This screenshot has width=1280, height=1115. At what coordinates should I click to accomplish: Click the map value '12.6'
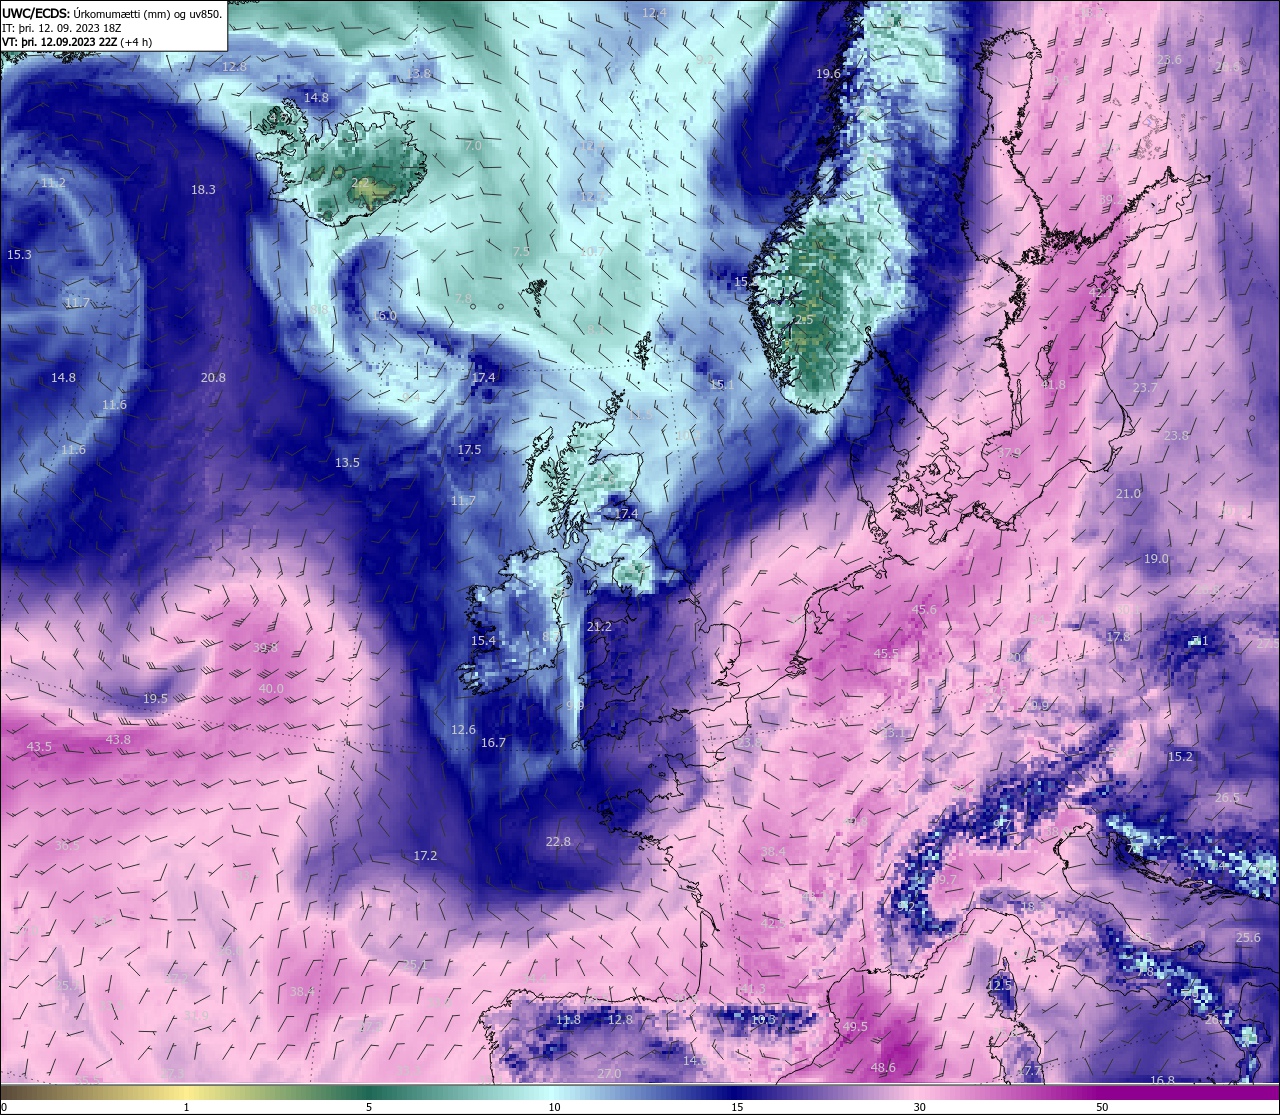point(463,730)
